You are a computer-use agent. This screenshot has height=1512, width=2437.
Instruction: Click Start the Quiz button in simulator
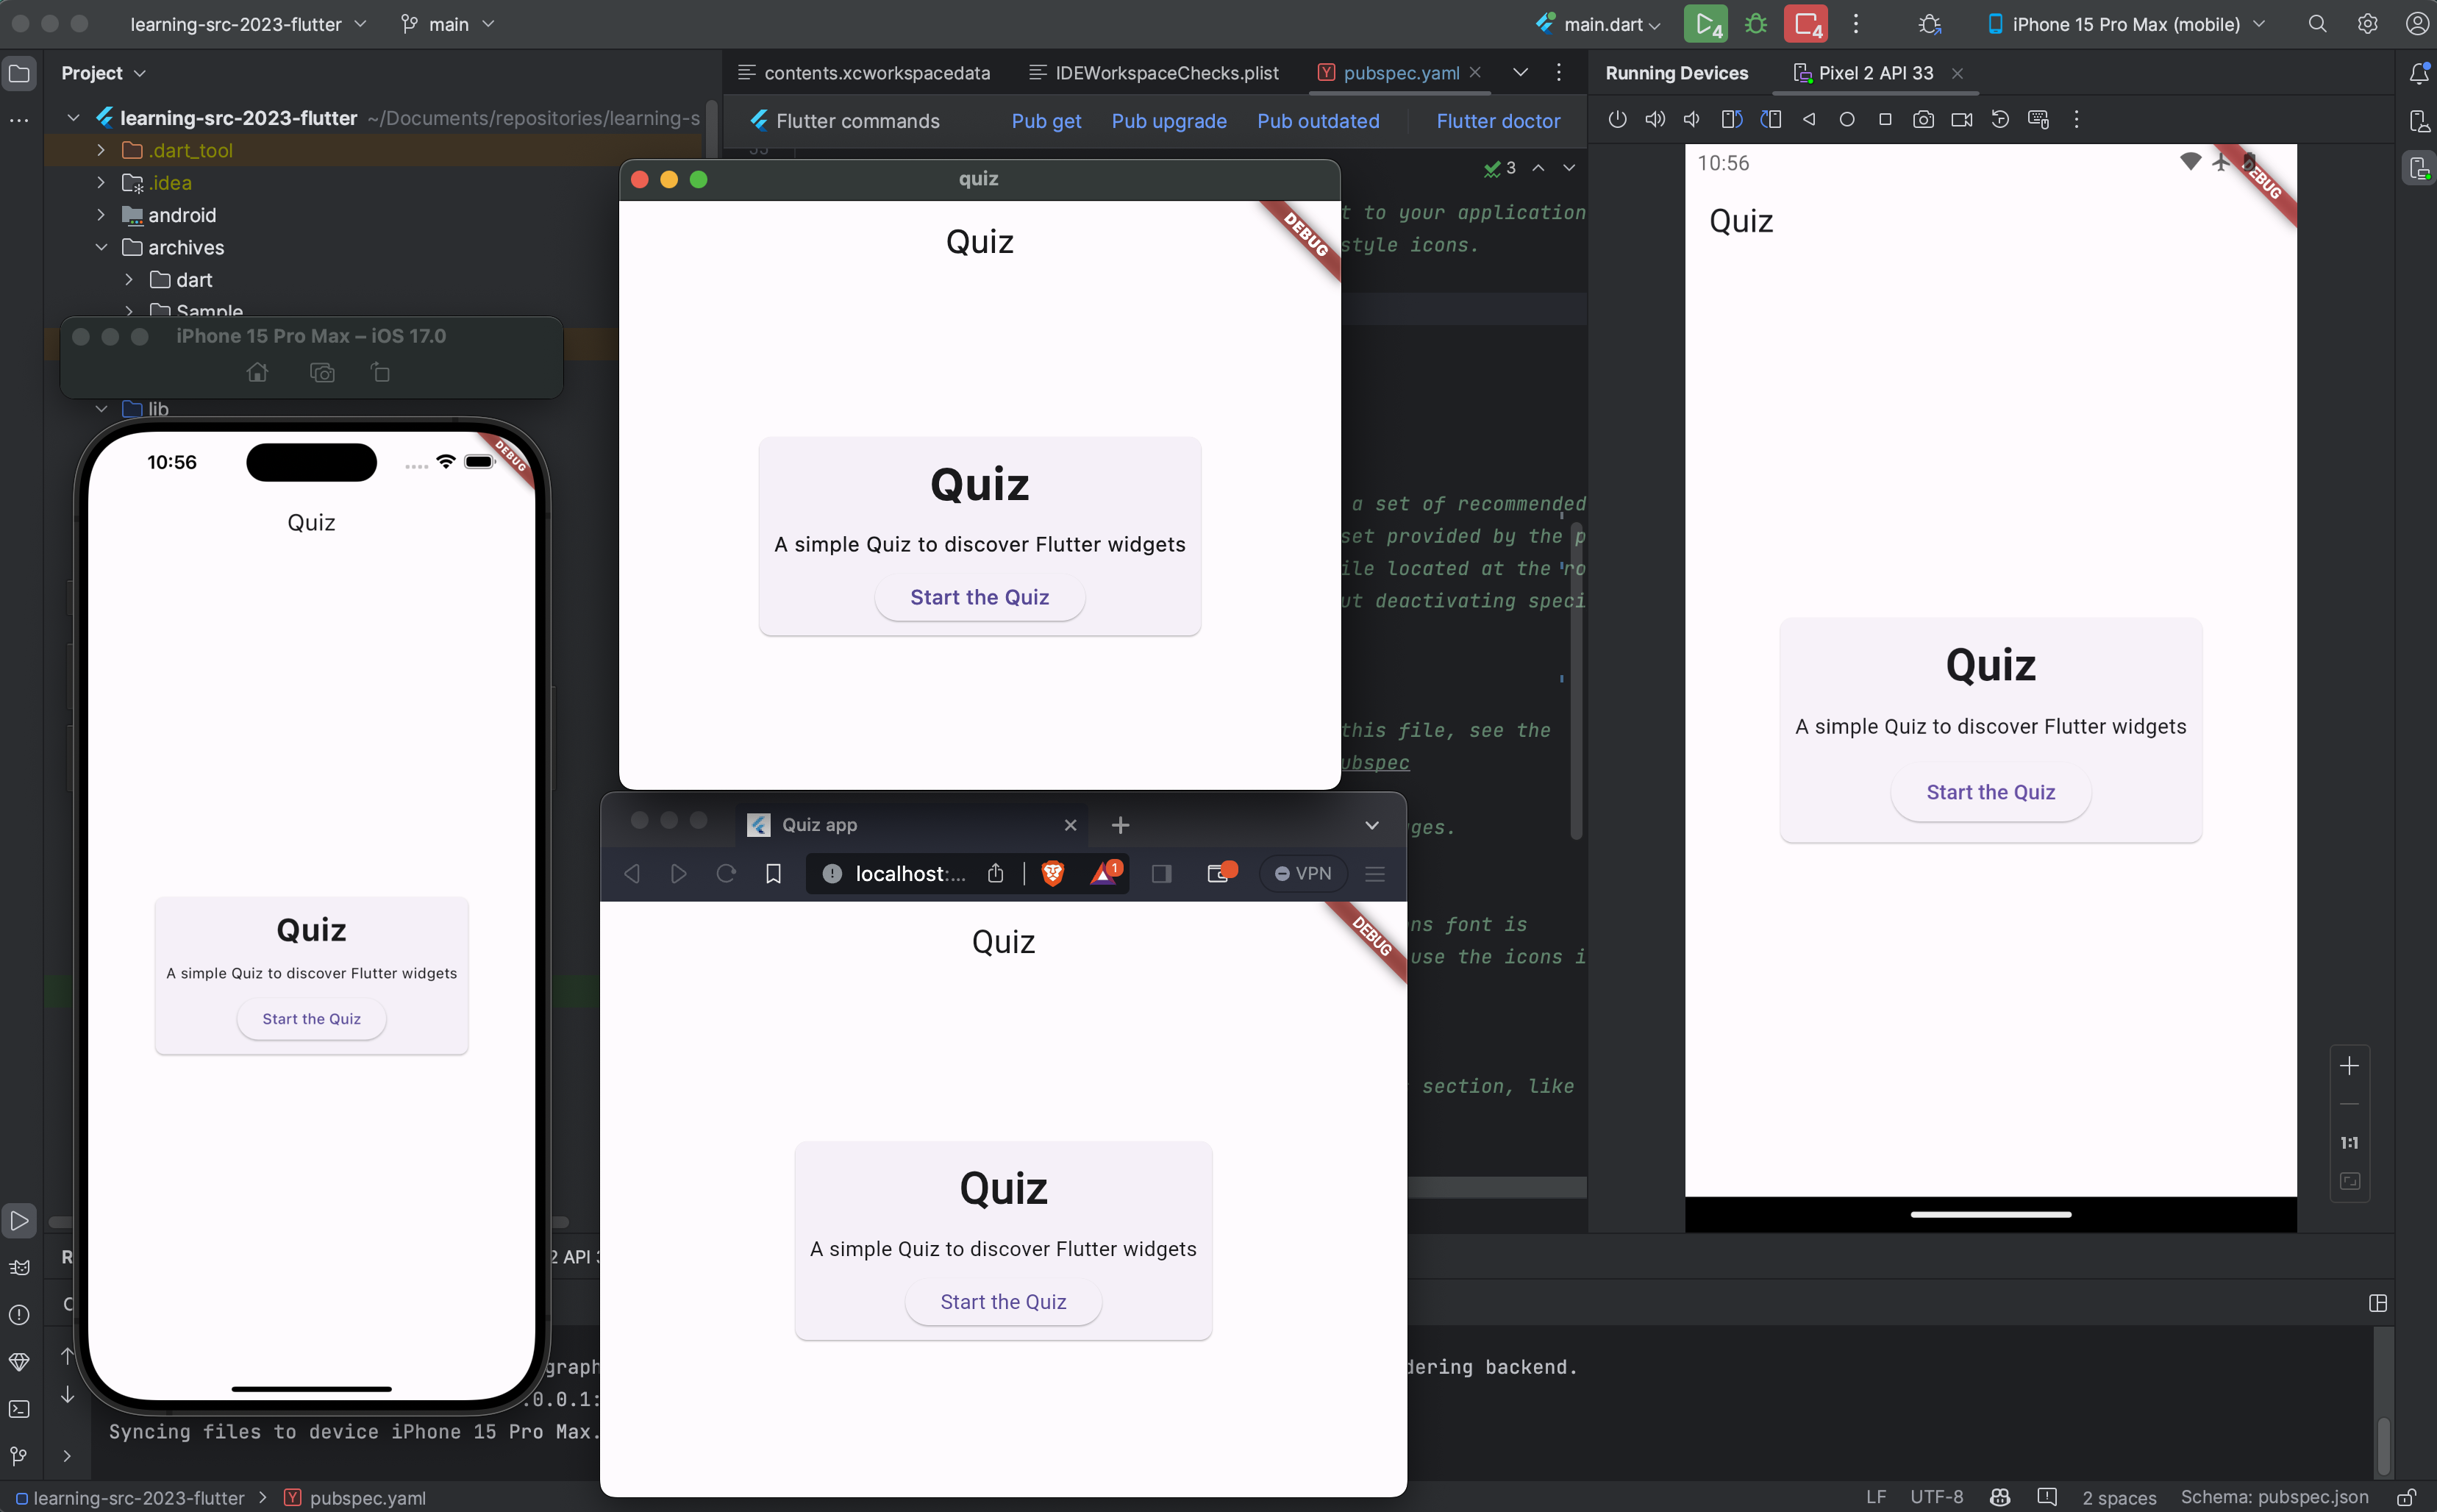[x=312, y=1017]
